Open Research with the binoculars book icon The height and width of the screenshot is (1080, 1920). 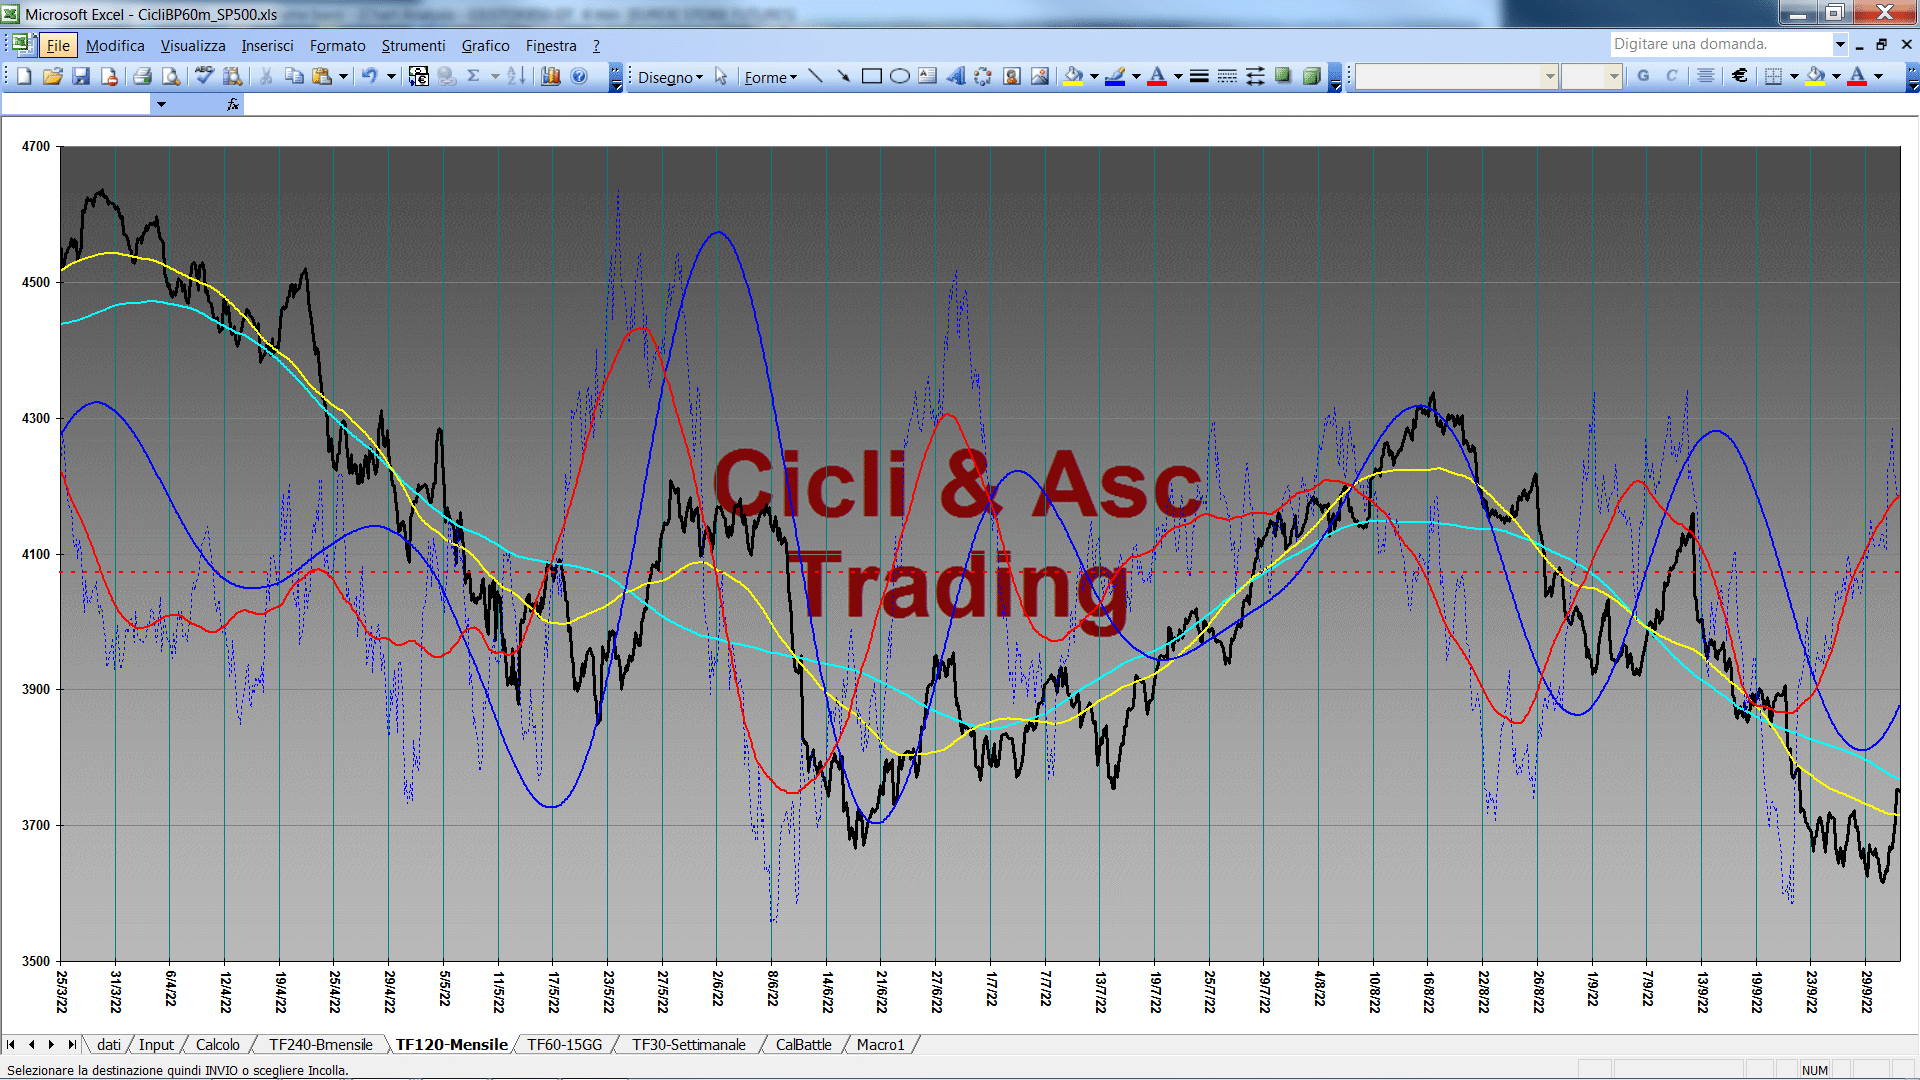click(233, 77)
